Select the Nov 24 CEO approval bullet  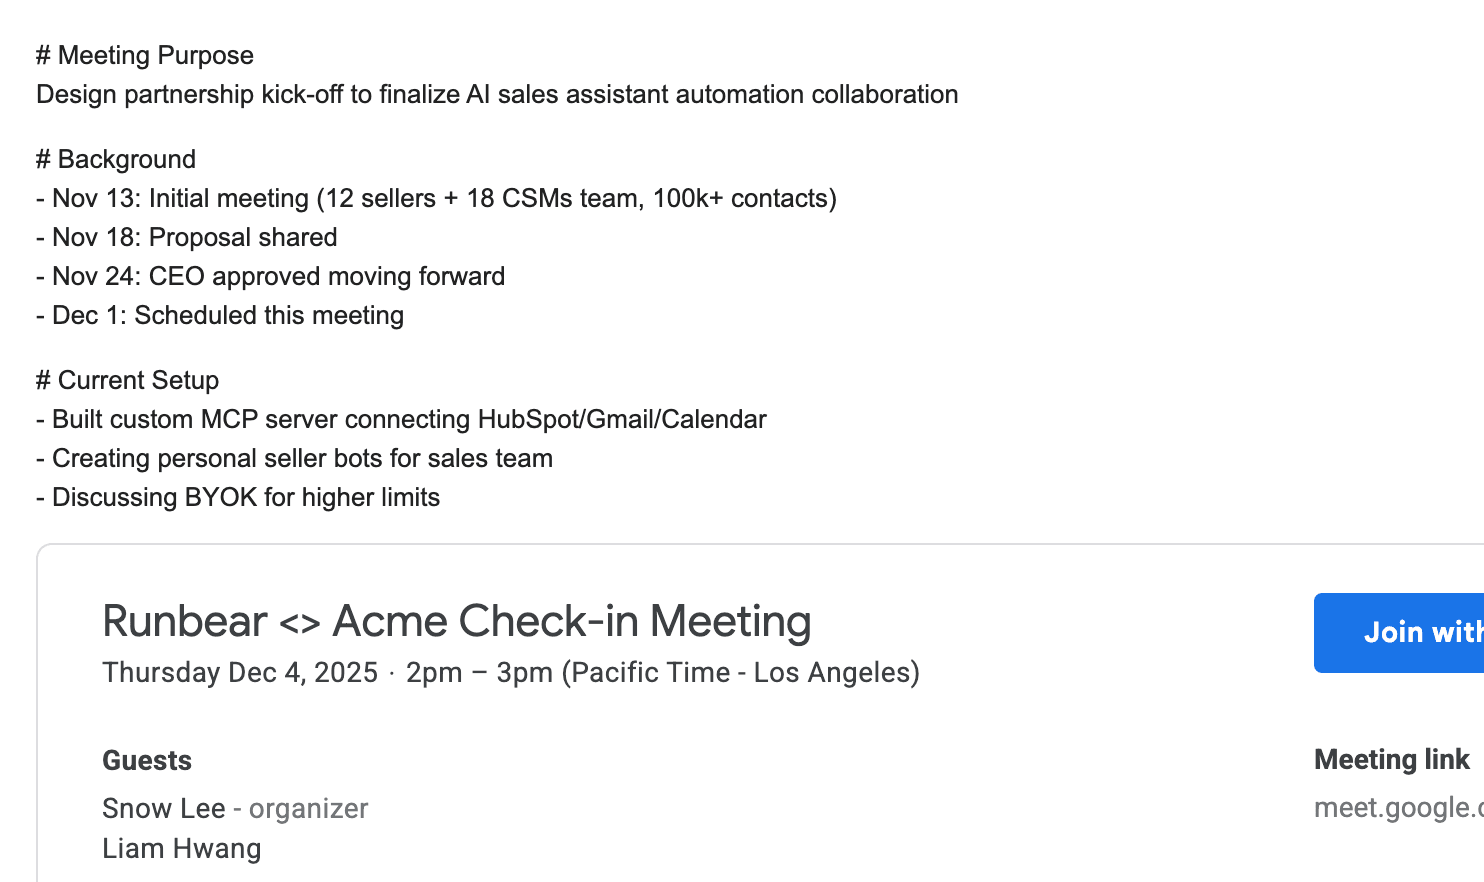[x=270, y=276]
